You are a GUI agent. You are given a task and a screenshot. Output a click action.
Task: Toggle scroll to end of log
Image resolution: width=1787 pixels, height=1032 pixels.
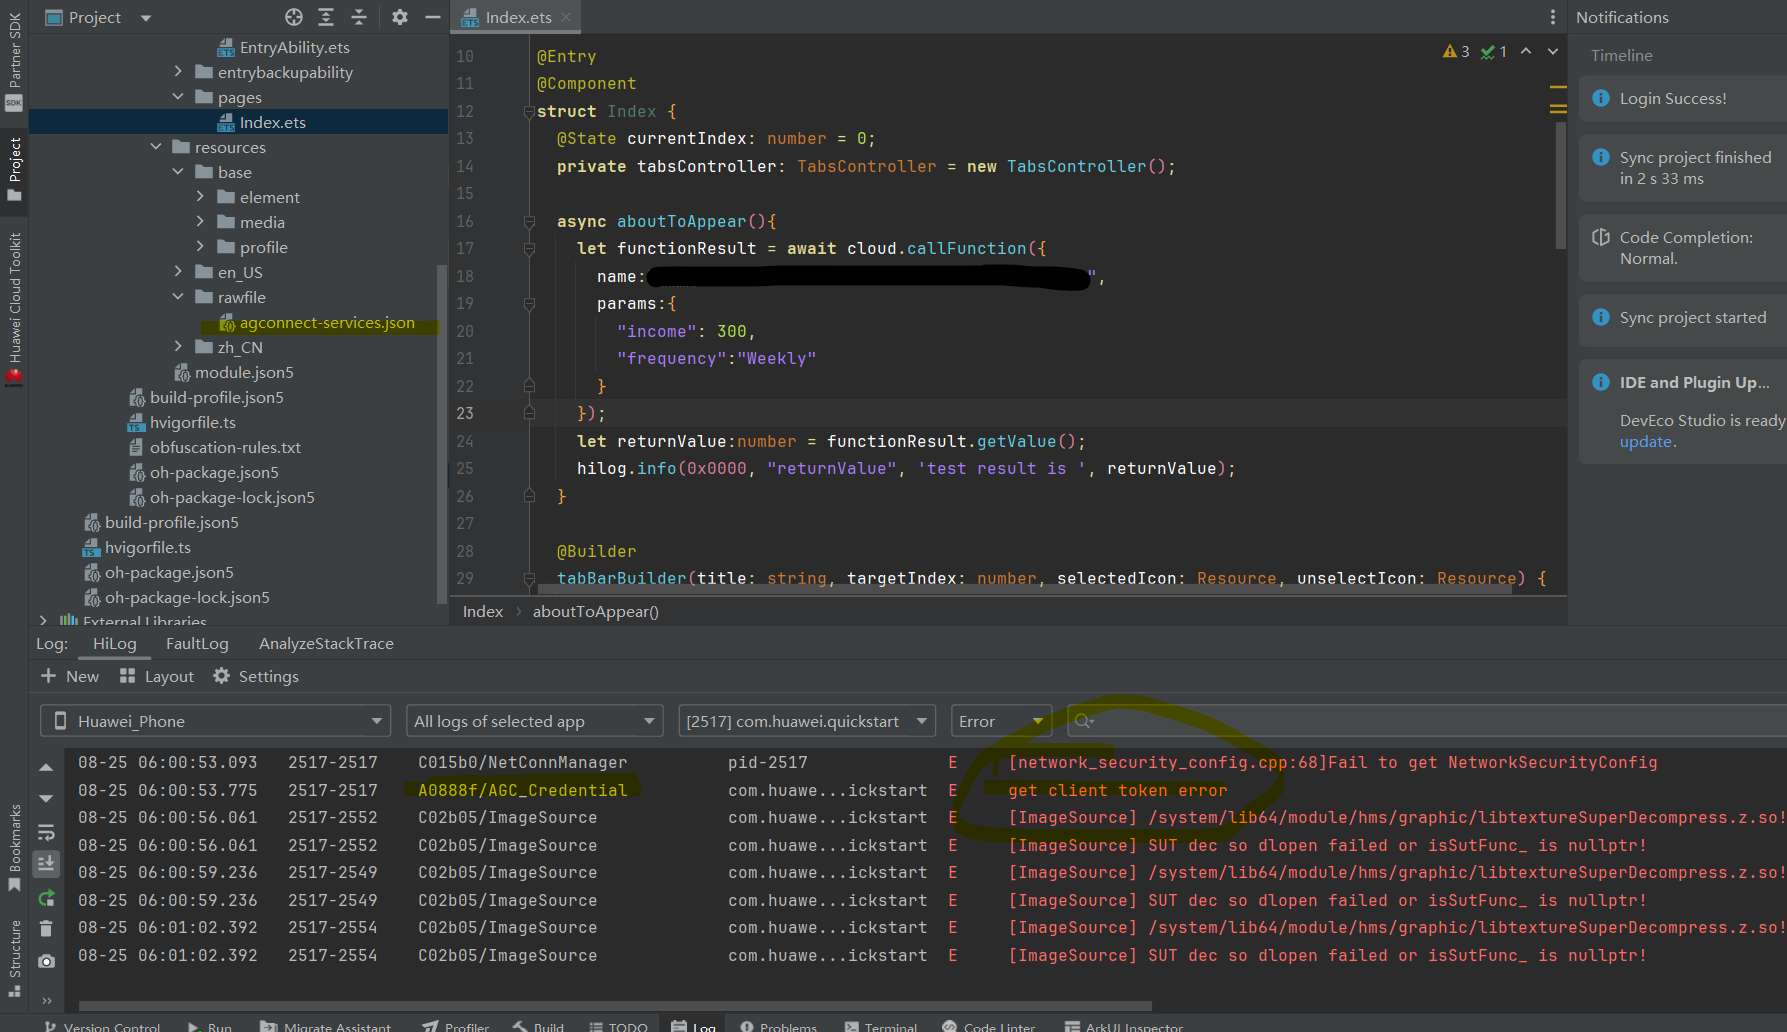46,863
